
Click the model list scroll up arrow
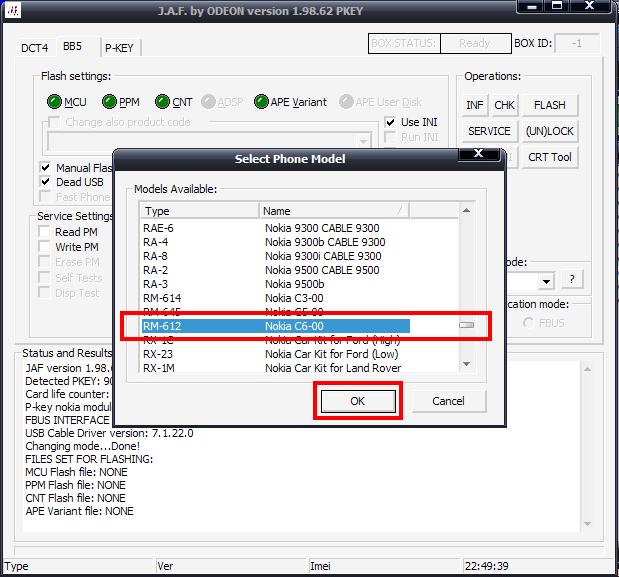pos(467,211)
